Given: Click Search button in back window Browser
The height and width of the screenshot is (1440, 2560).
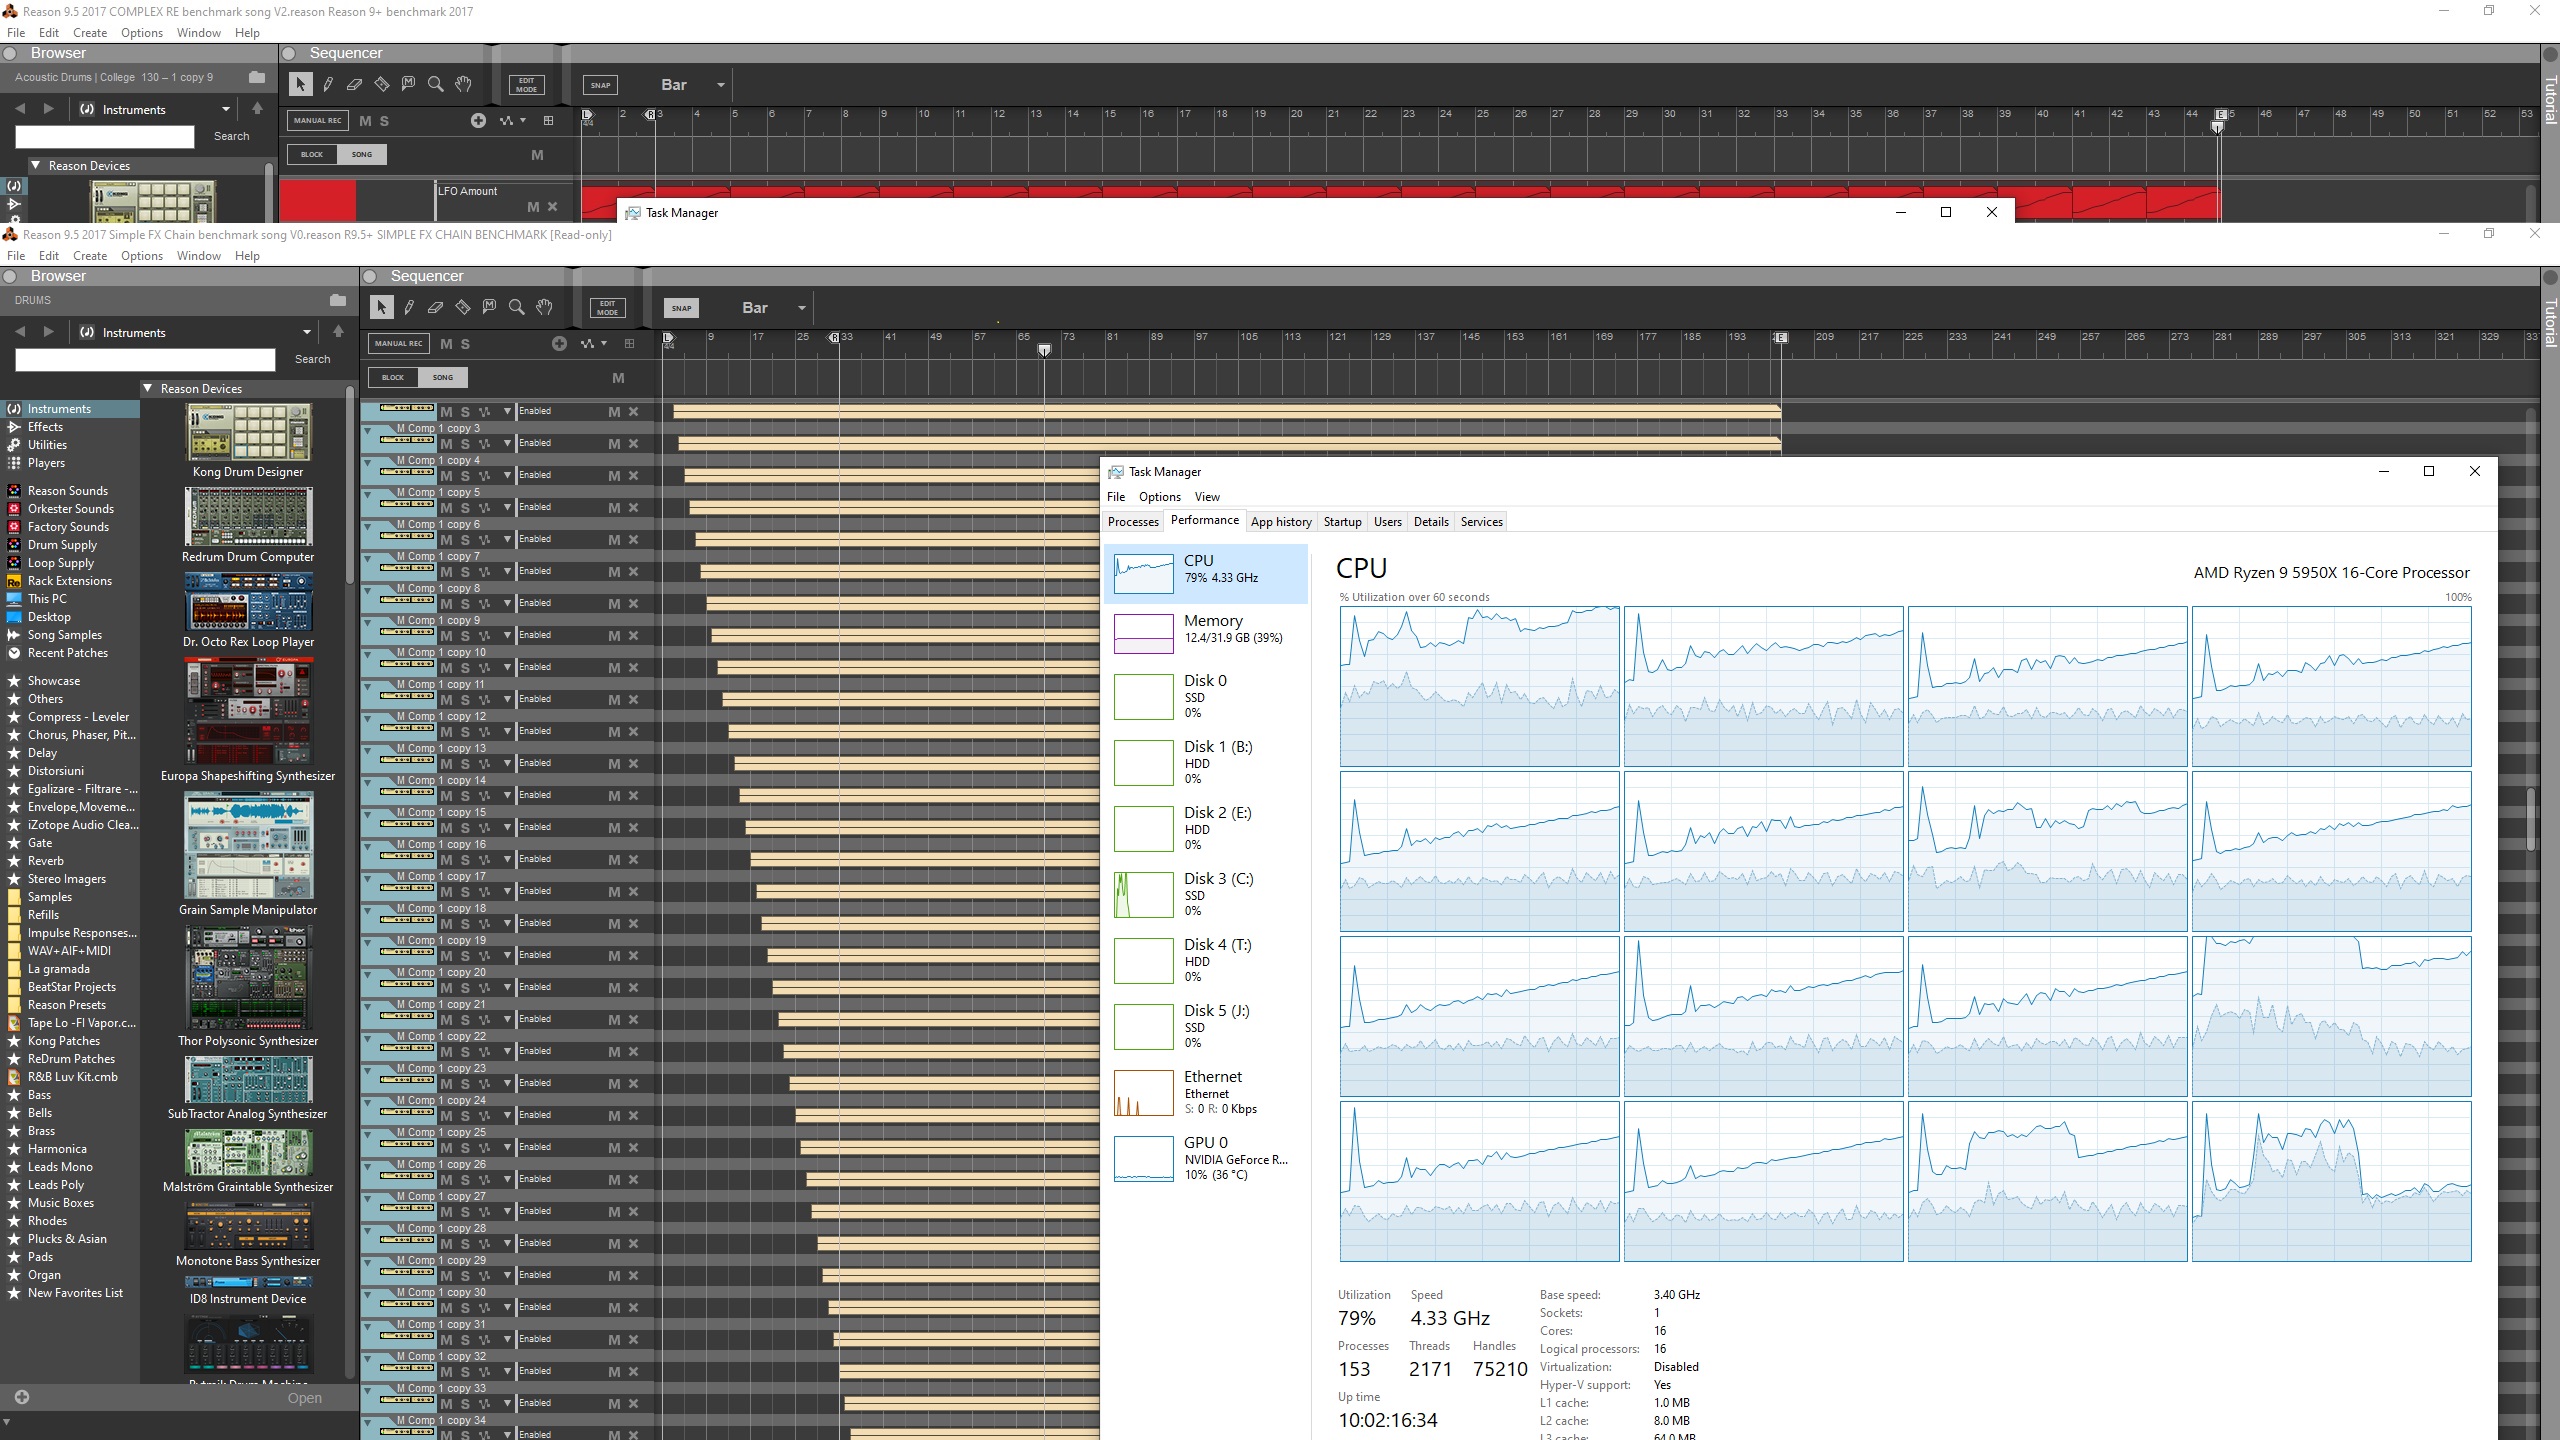Looking at the screenshot, I should tap(231, 136).
